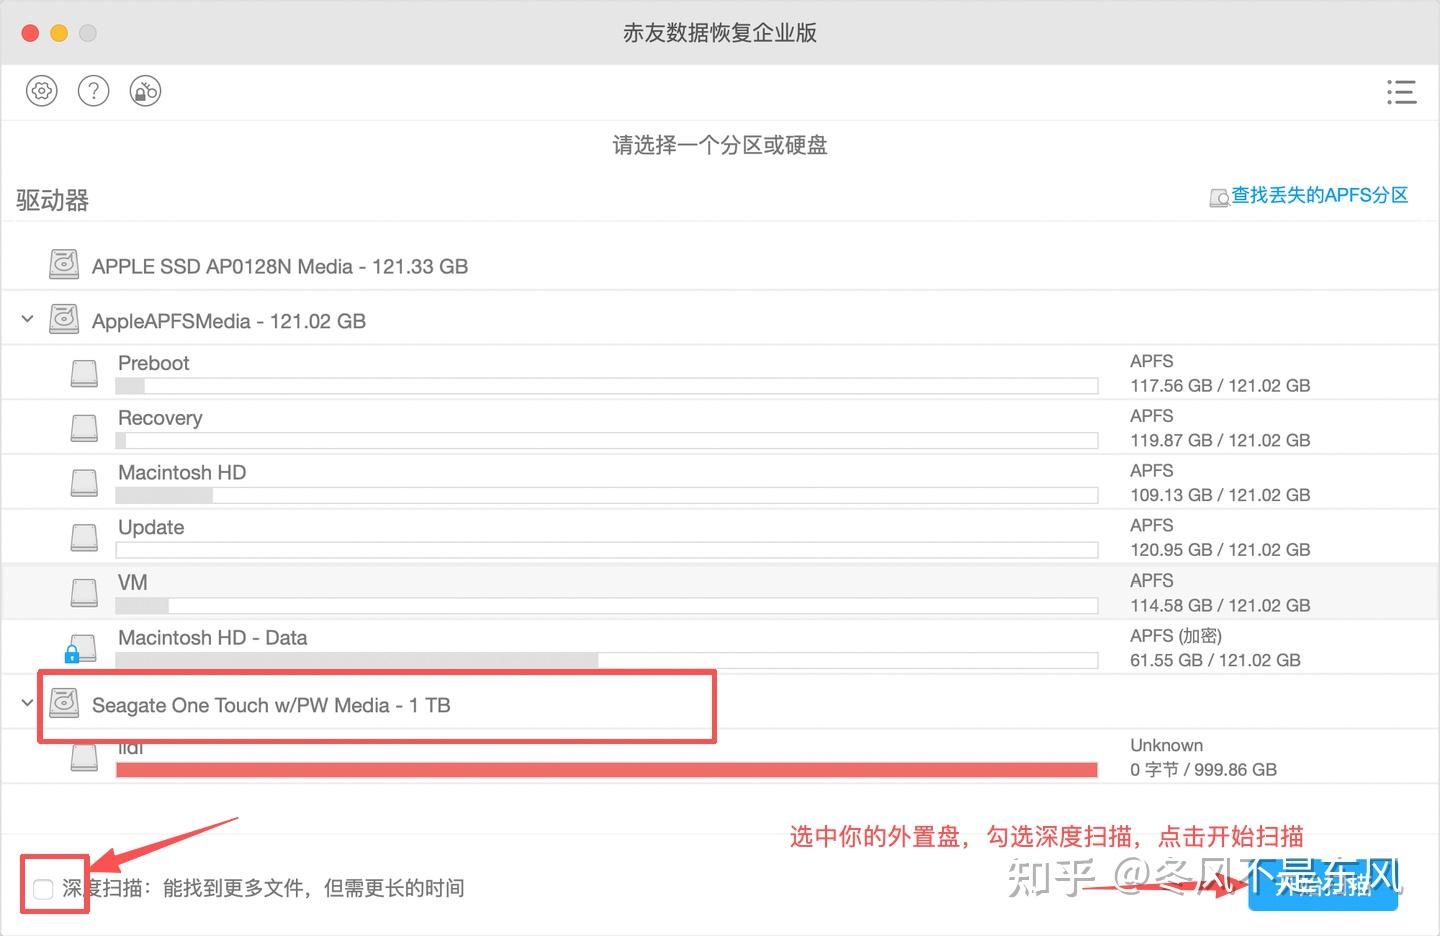The height and width of the screenshot is (936, 1440).
Task: Select the Macintosh HD - Data partition name
Action: coord(212,638)
